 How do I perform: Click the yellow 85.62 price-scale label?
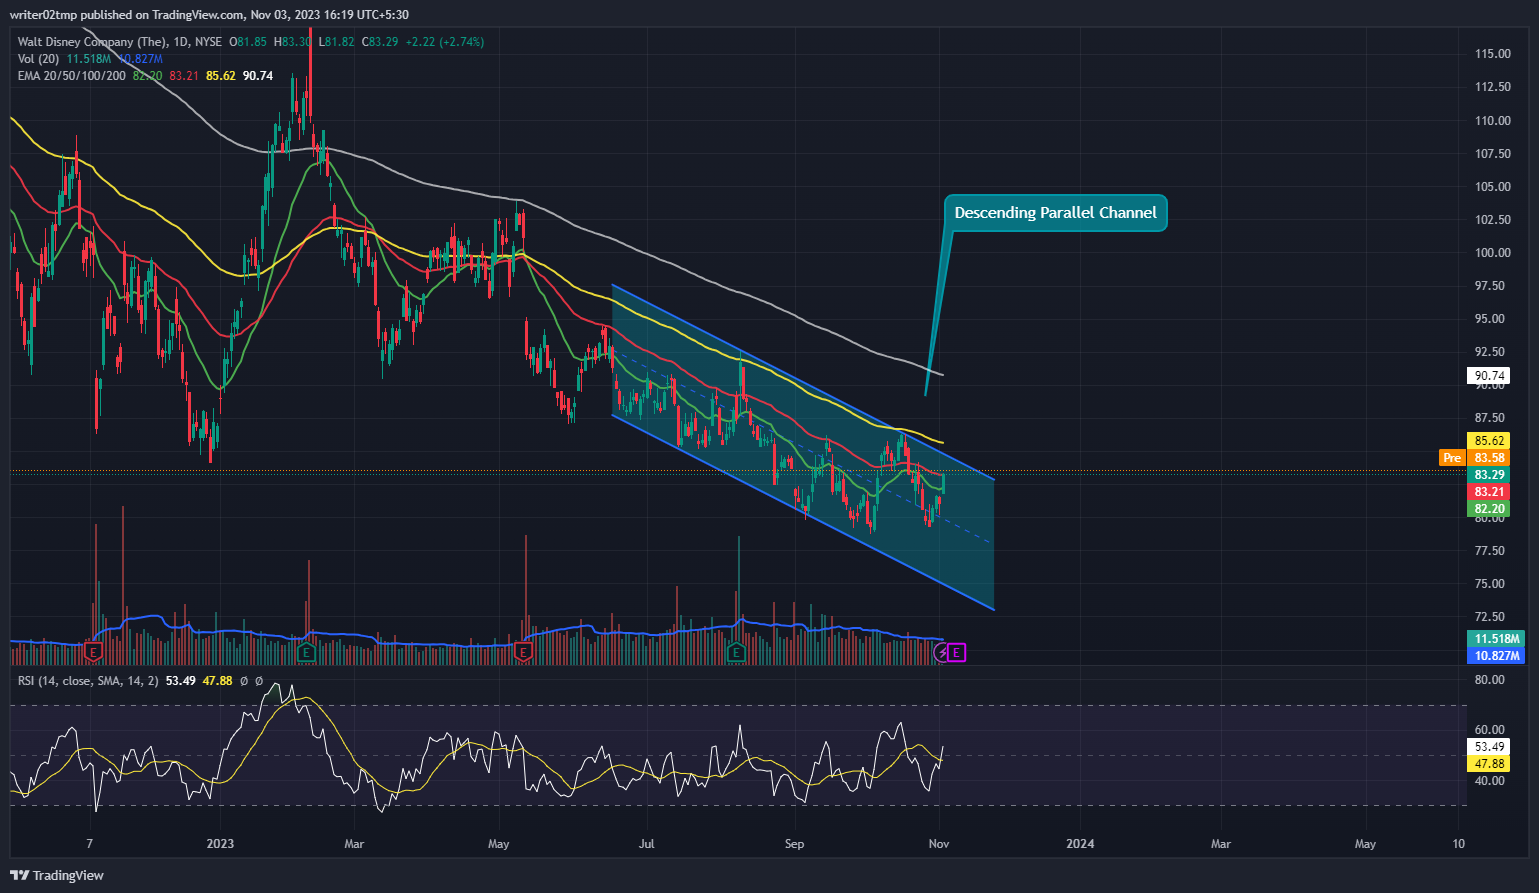point(1489,441)
